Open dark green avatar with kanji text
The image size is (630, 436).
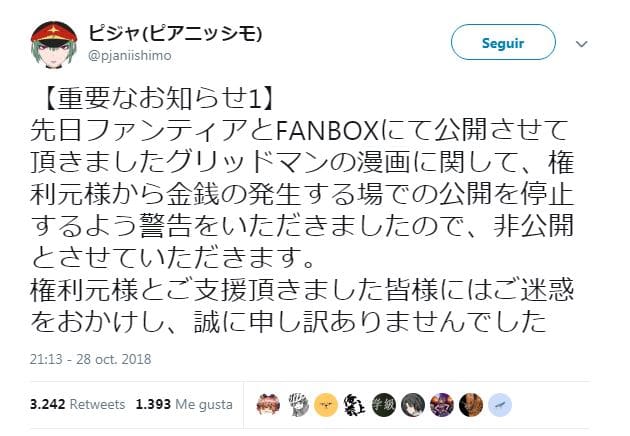coord(384,405)
